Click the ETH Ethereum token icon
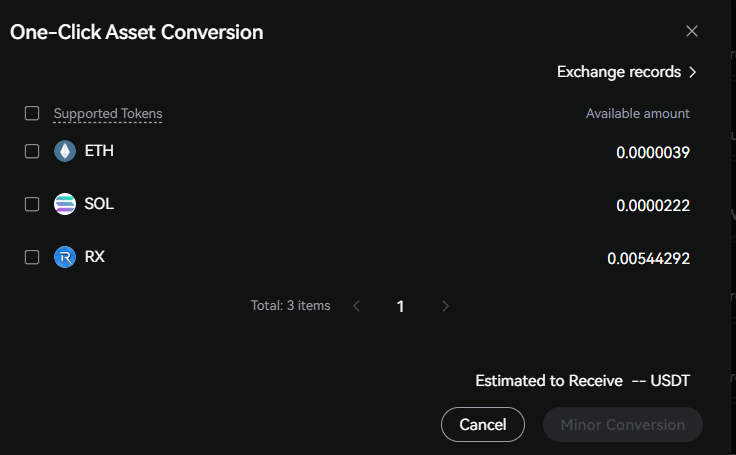The image size is (736, 455). 65,151
